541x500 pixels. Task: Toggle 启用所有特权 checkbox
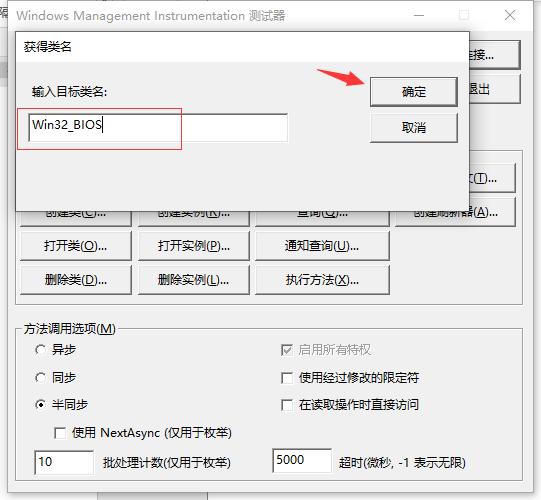point(287,350)
